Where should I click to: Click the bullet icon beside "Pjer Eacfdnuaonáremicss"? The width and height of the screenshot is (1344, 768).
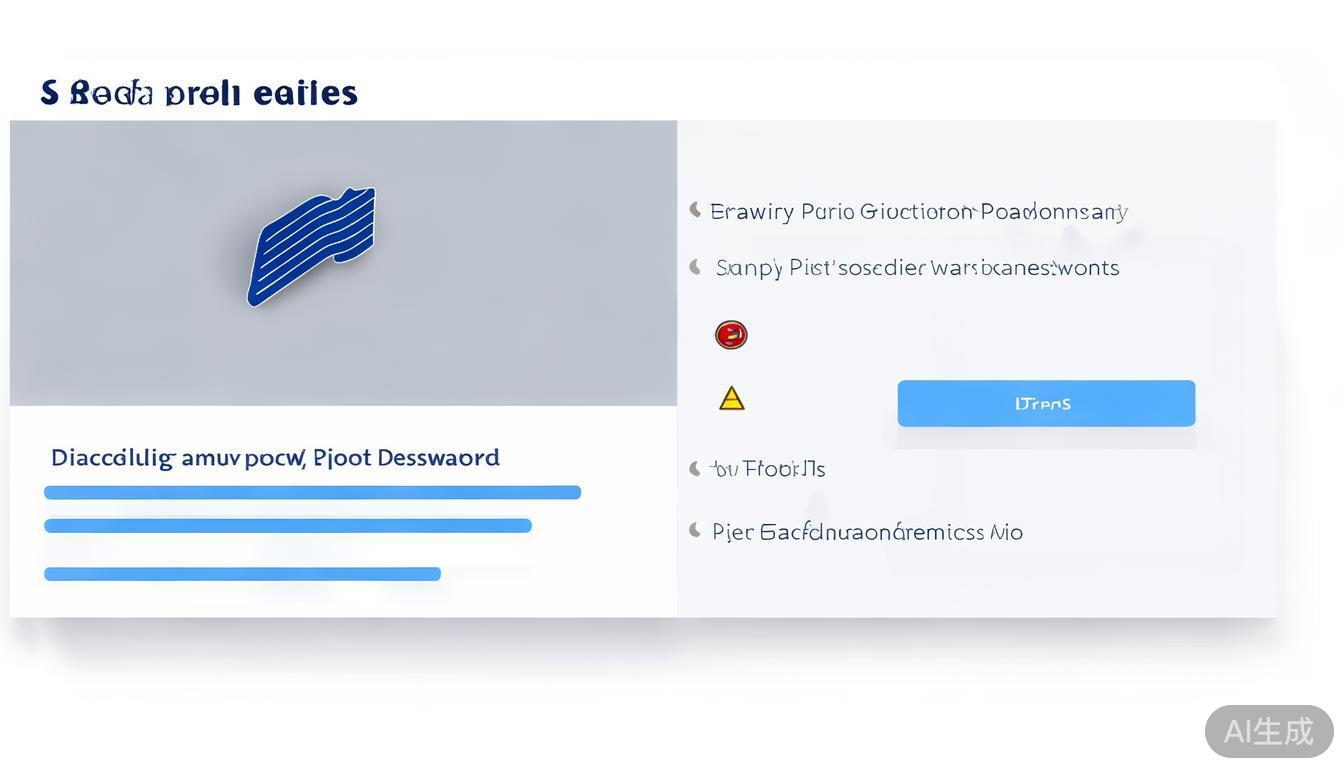coord(695,530)
